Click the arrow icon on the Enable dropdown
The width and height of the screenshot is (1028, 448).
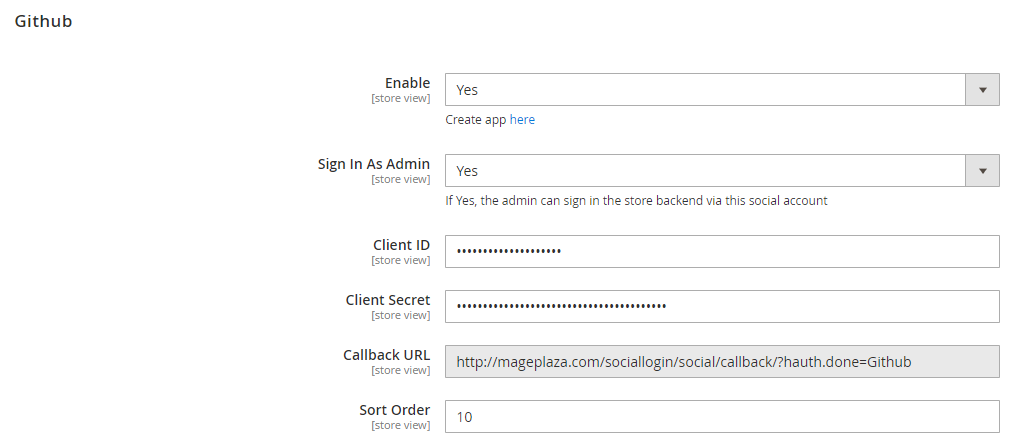click(x=982, y=90)
